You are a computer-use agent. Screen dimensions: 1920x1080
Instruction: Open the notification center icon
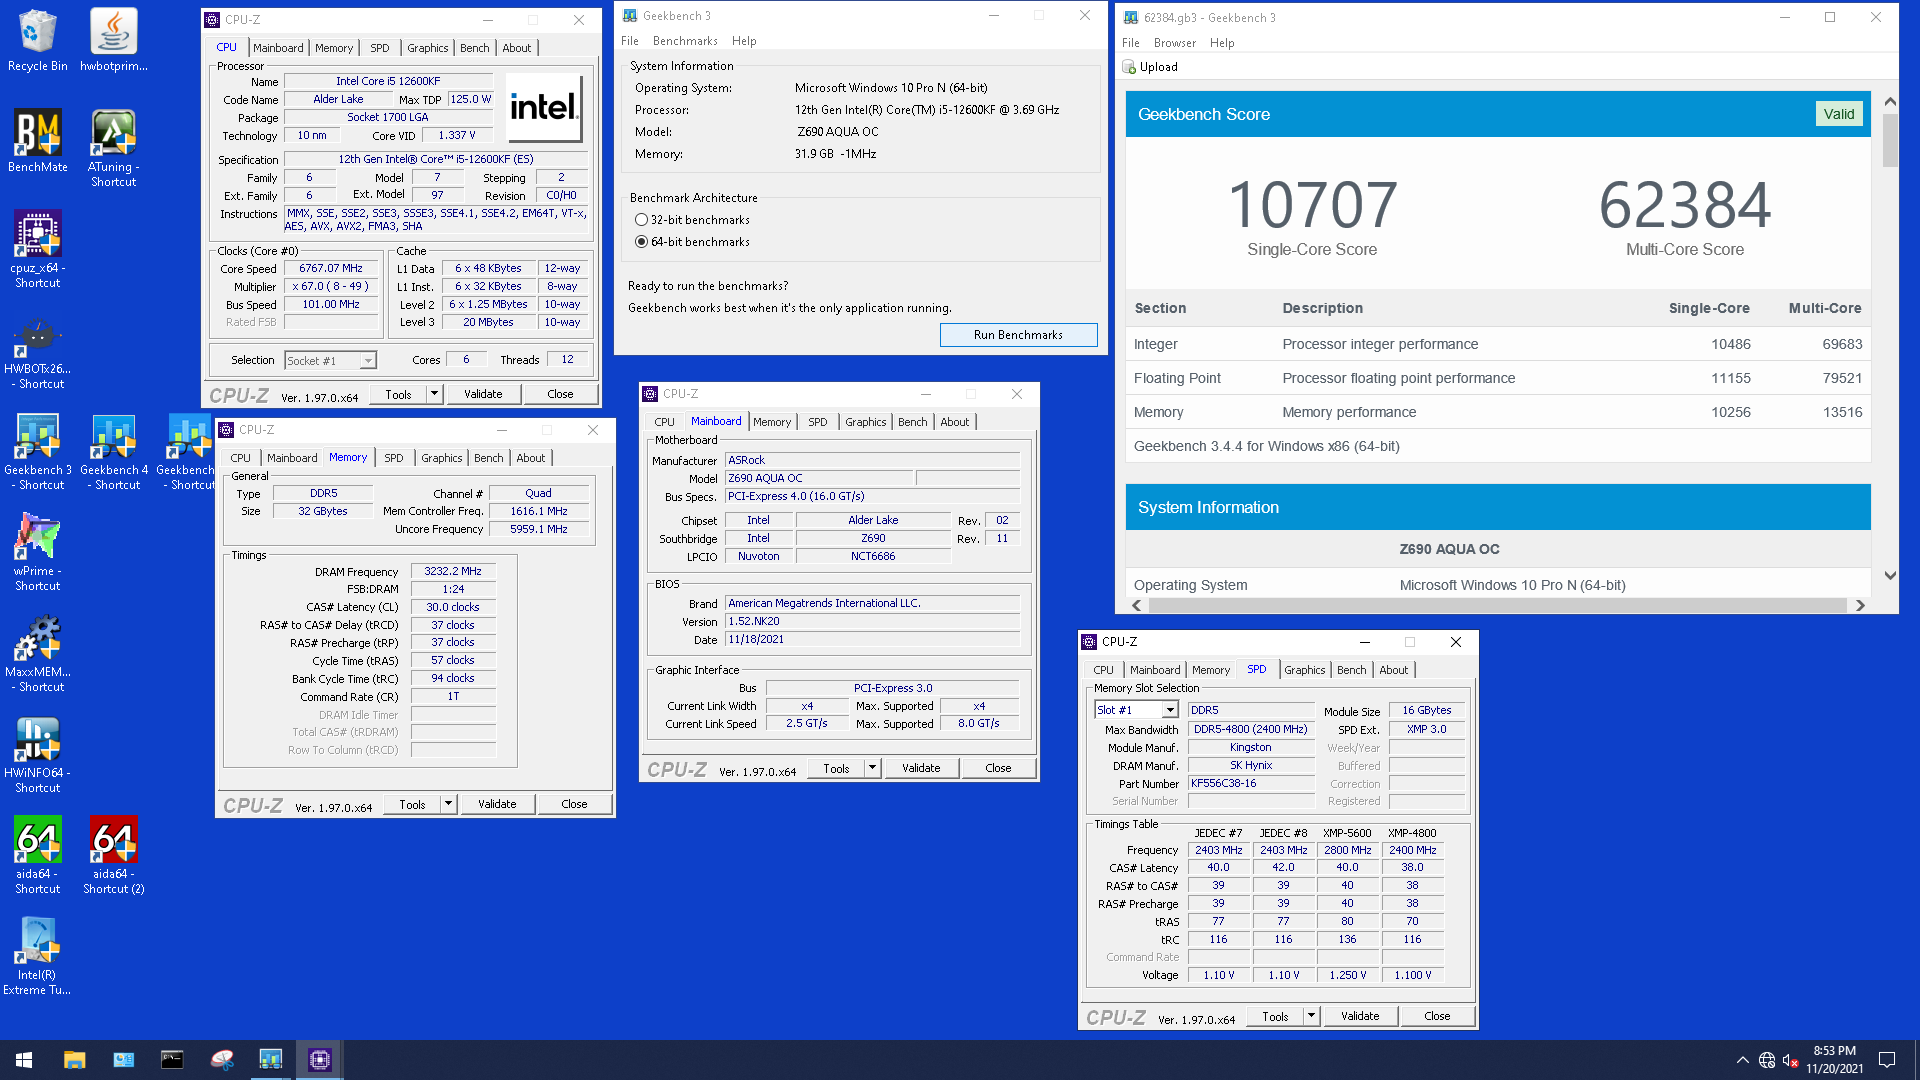pos(1887,1060)
